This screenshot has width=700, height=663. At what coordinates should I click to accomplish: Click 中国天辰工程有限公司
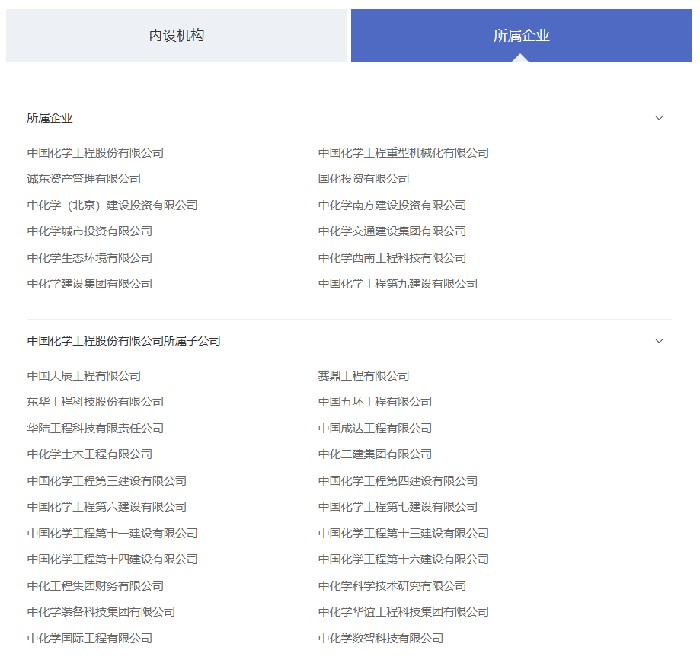[83, 376]
